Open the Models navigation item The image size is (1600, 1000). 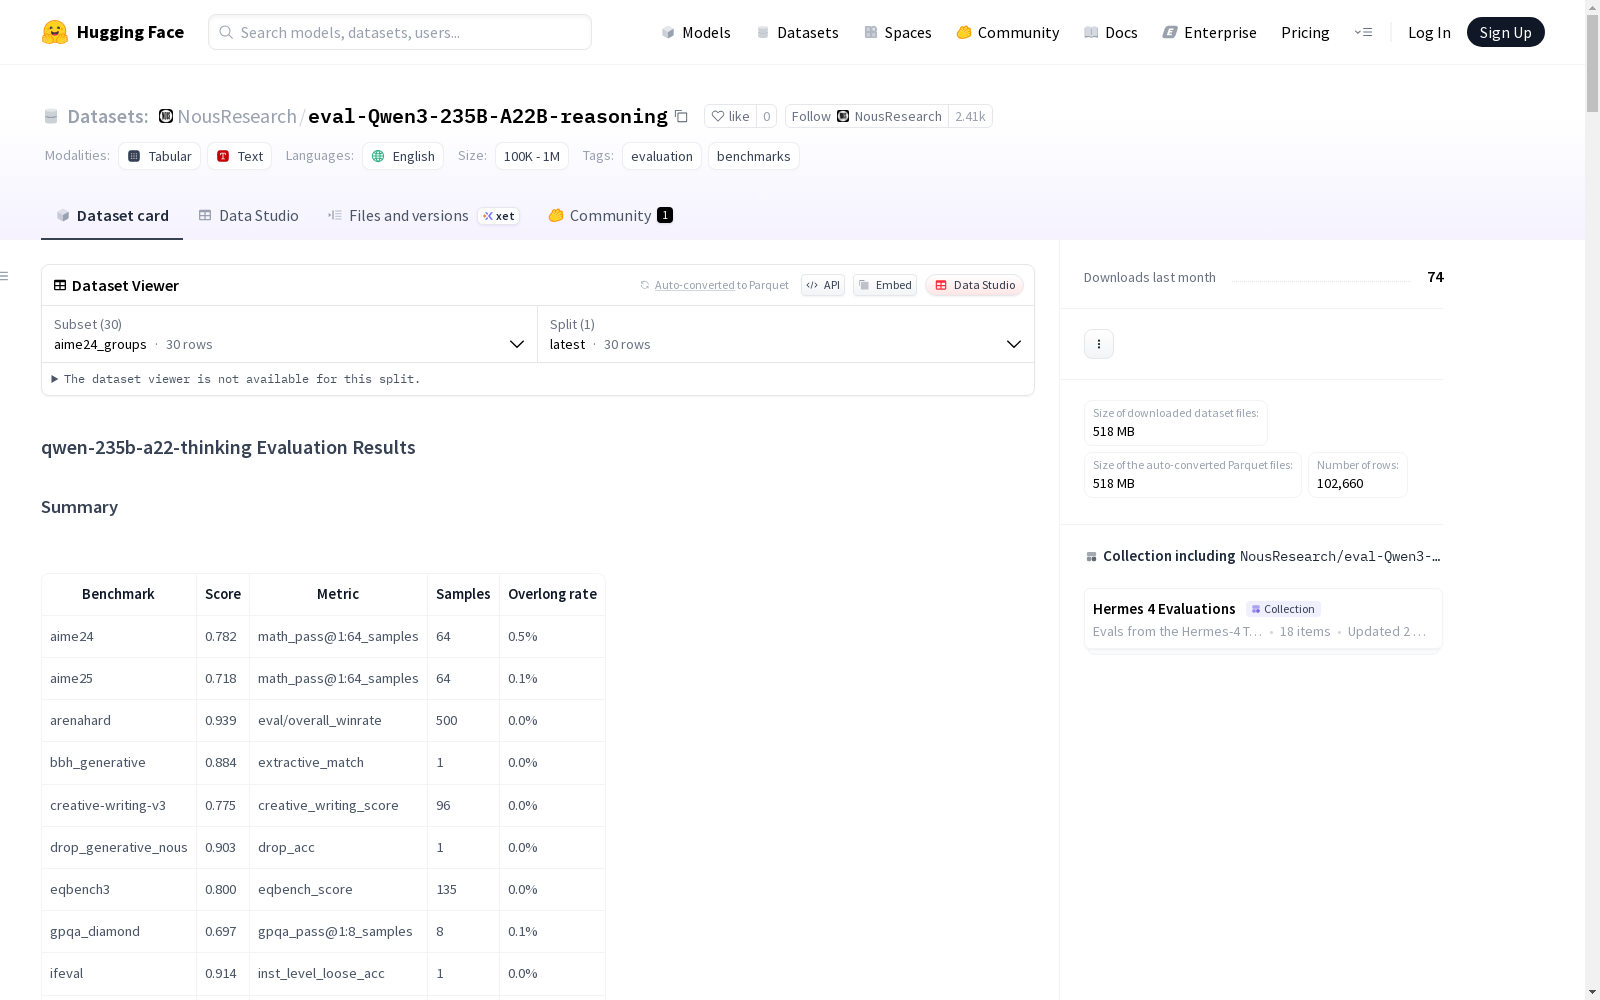coord(696,32)
